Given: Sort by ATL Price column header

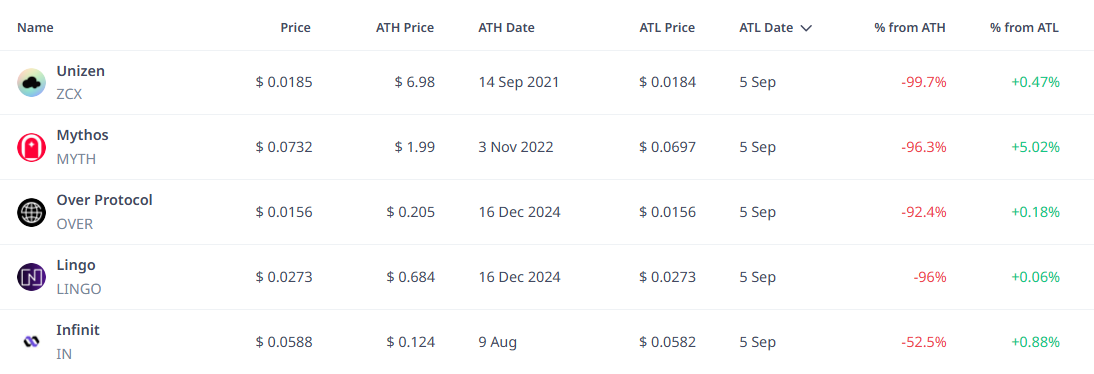Looking at the screenshot, I should (x=667, y=28).
